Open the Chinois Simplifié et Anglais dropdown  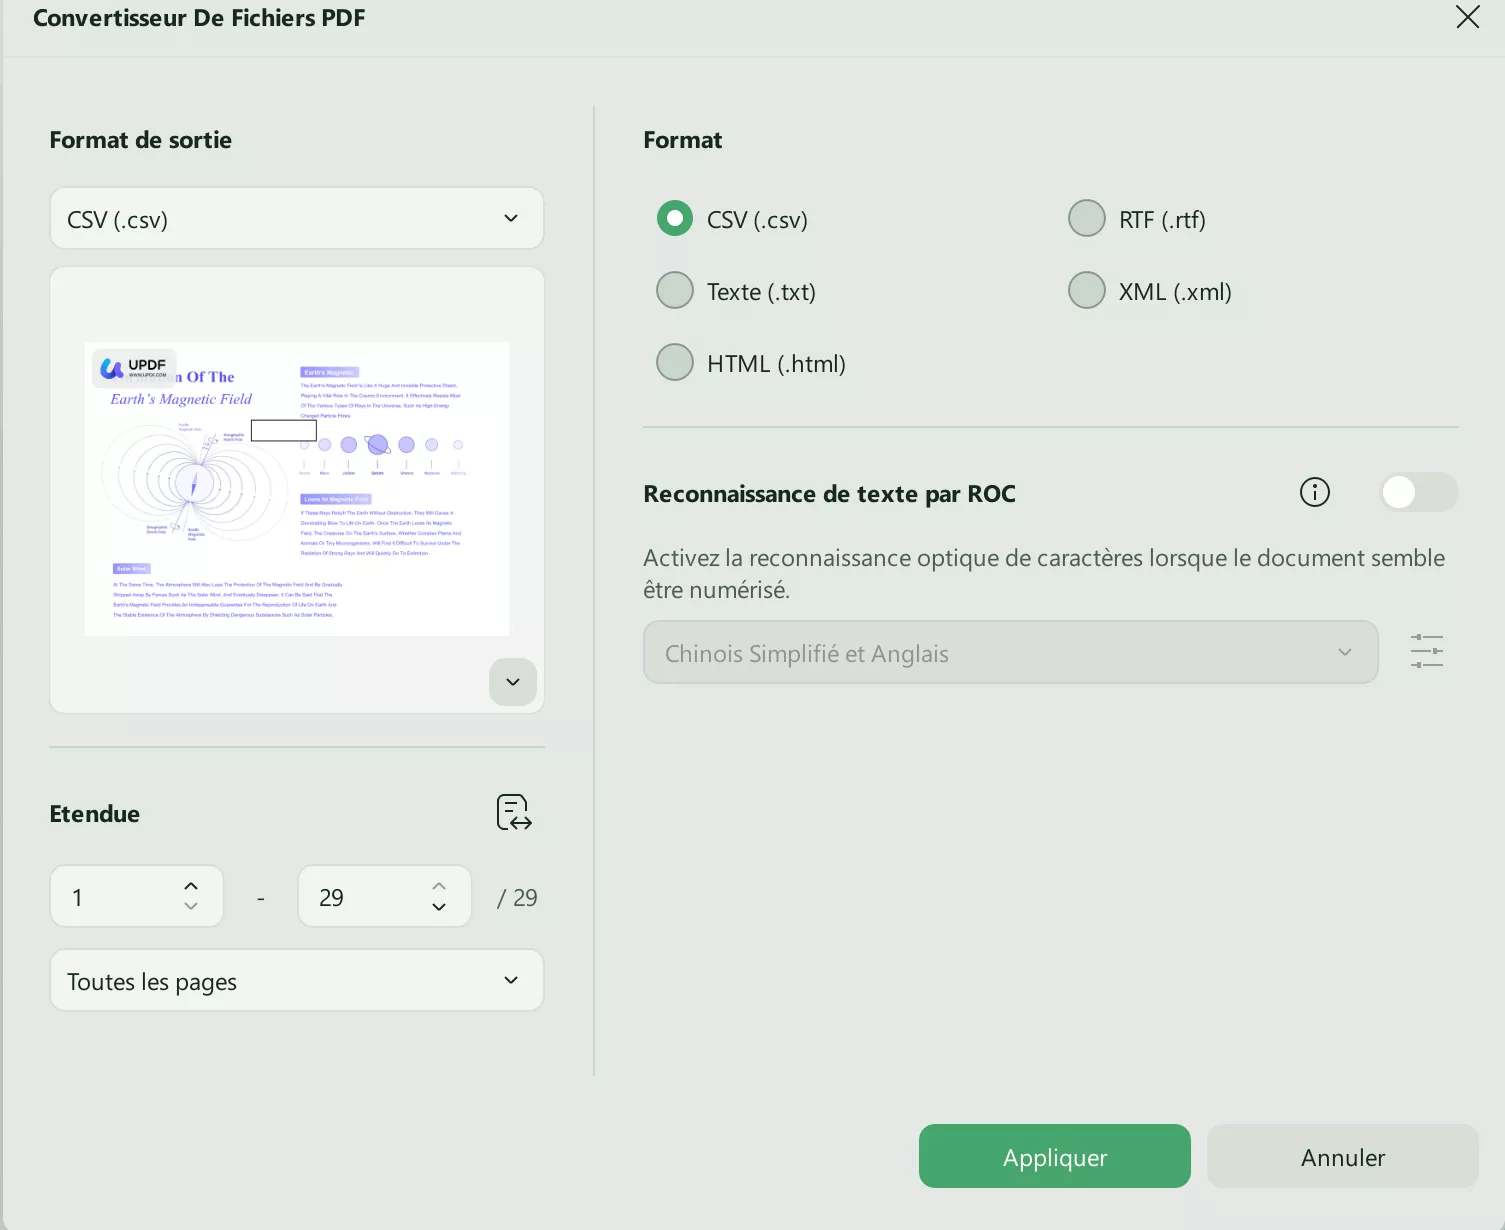1010,652
